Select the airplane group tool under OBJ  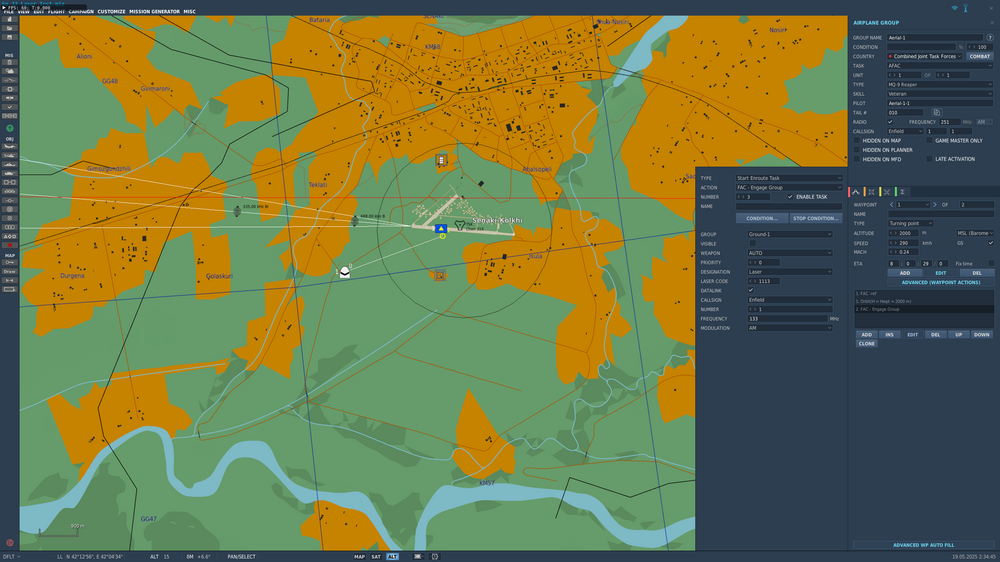click(10, 146)
